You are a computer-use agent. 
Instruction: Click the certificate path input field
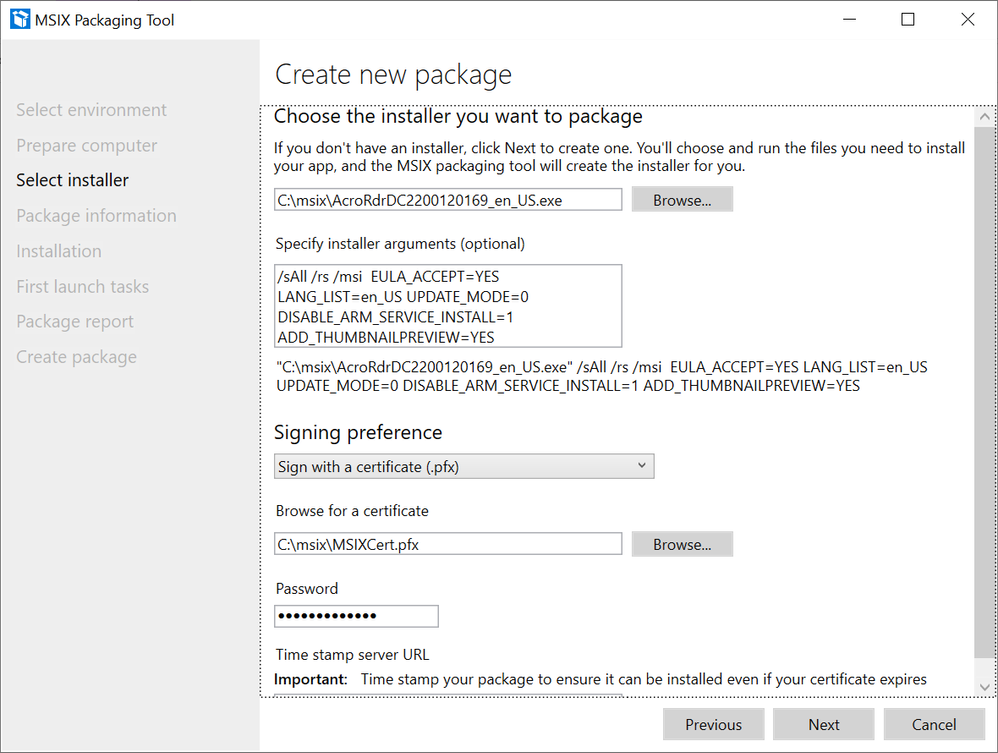(x=448, y=544)
